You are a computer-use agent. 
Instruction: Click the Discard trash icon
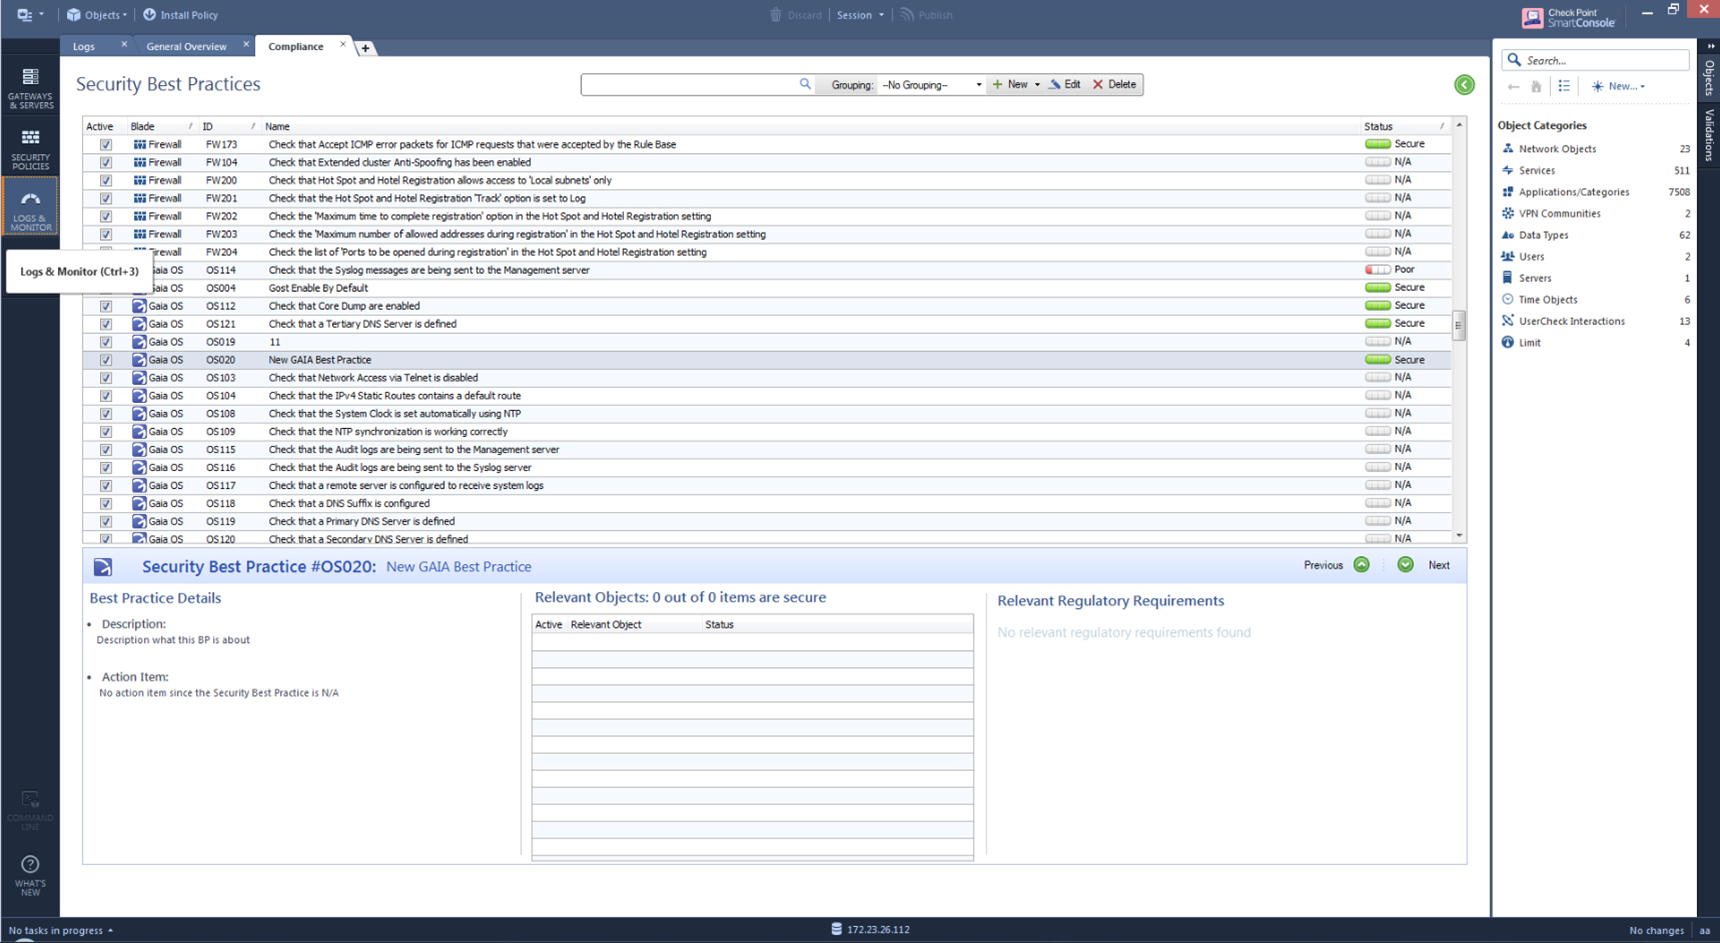pyautogui.click(x=775, y=15)
